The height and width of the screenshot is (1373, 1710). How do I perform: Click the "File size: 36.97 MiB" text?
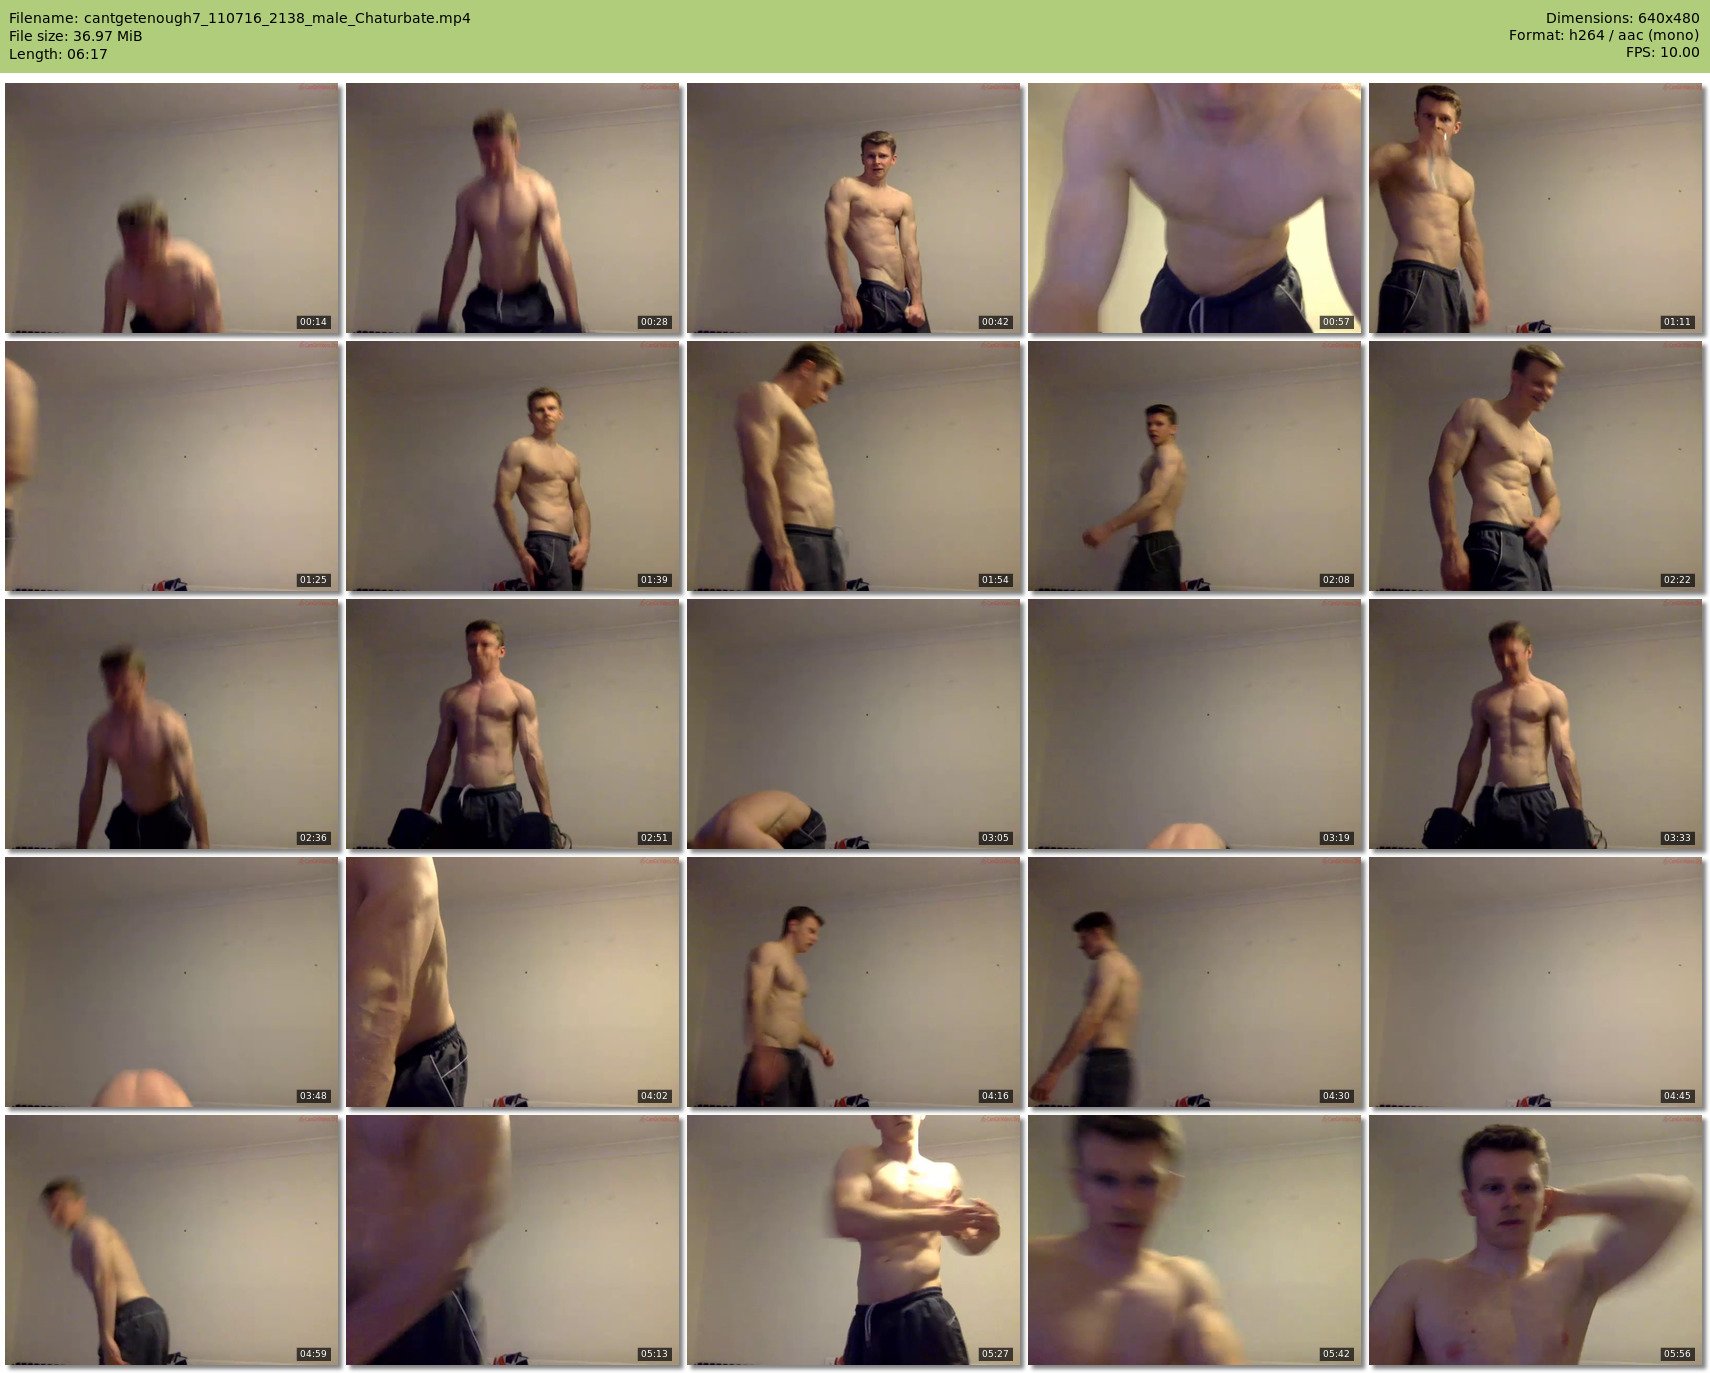click(x=76, y=36)
